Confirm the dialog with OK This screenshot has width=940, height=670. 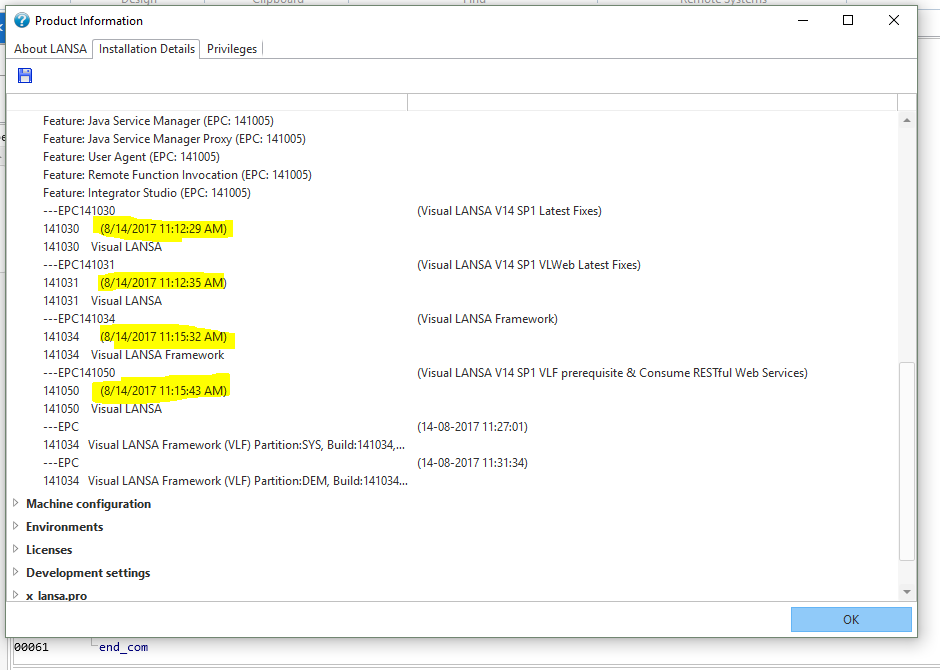pyautogui.click(x=851, y=620)
